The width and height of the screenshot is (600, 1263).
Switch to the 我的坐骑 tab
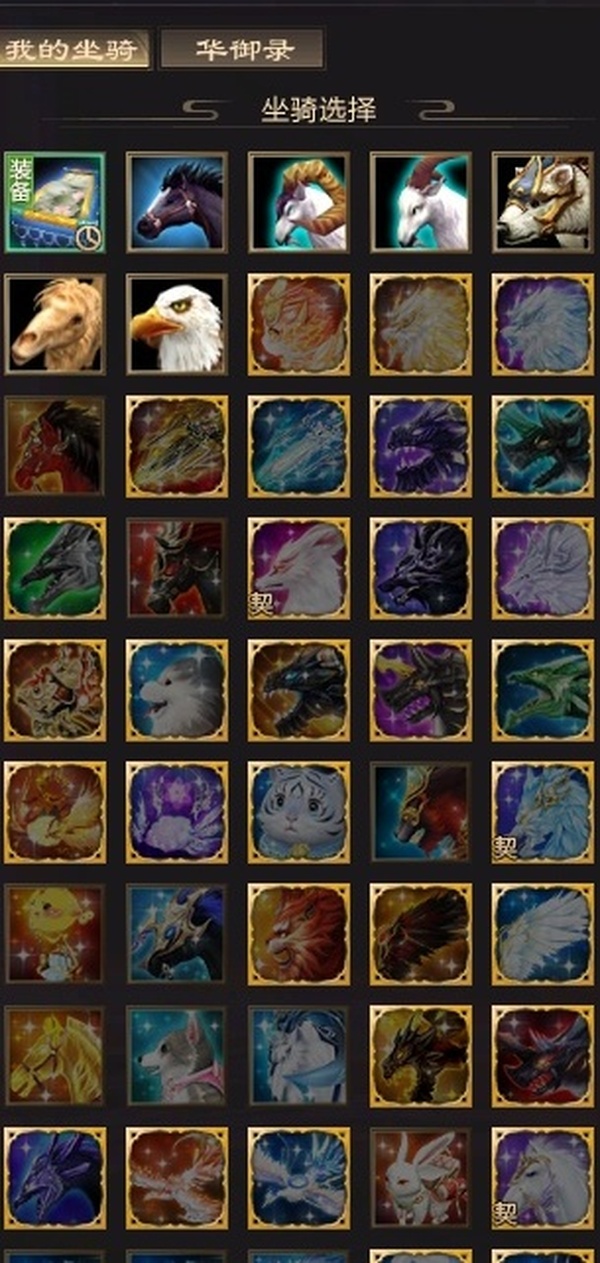pyautogui.click(x=75, y=49)
